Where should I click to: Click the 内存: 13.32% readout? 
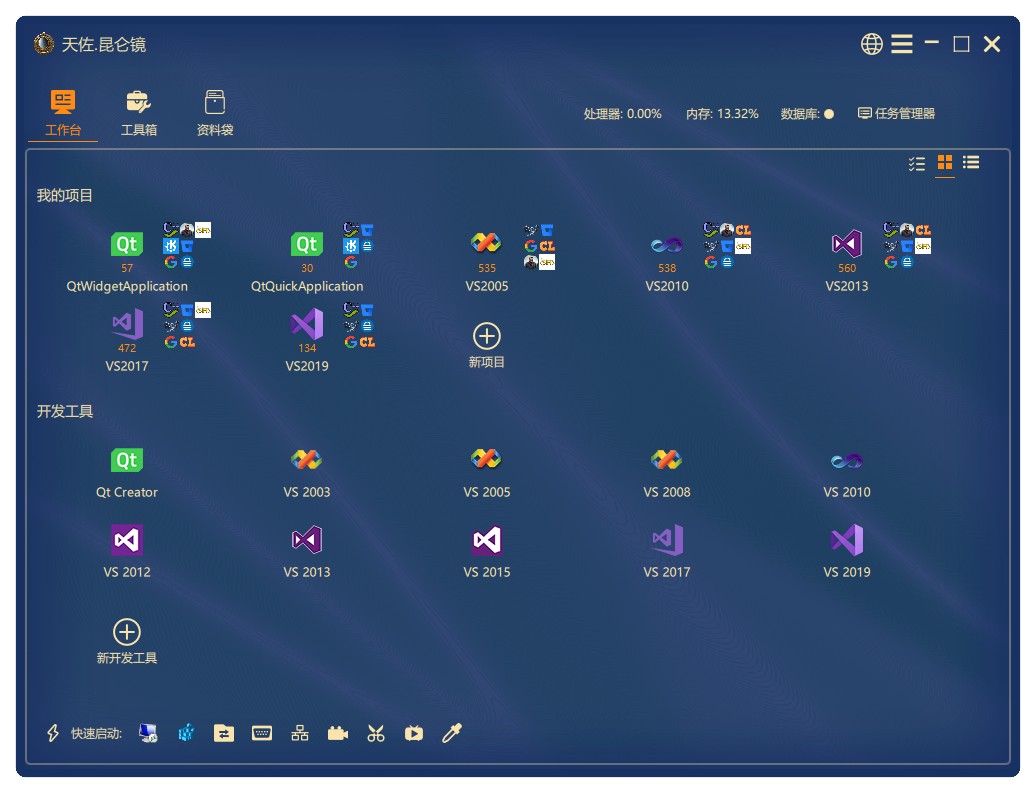click(722, 114)
